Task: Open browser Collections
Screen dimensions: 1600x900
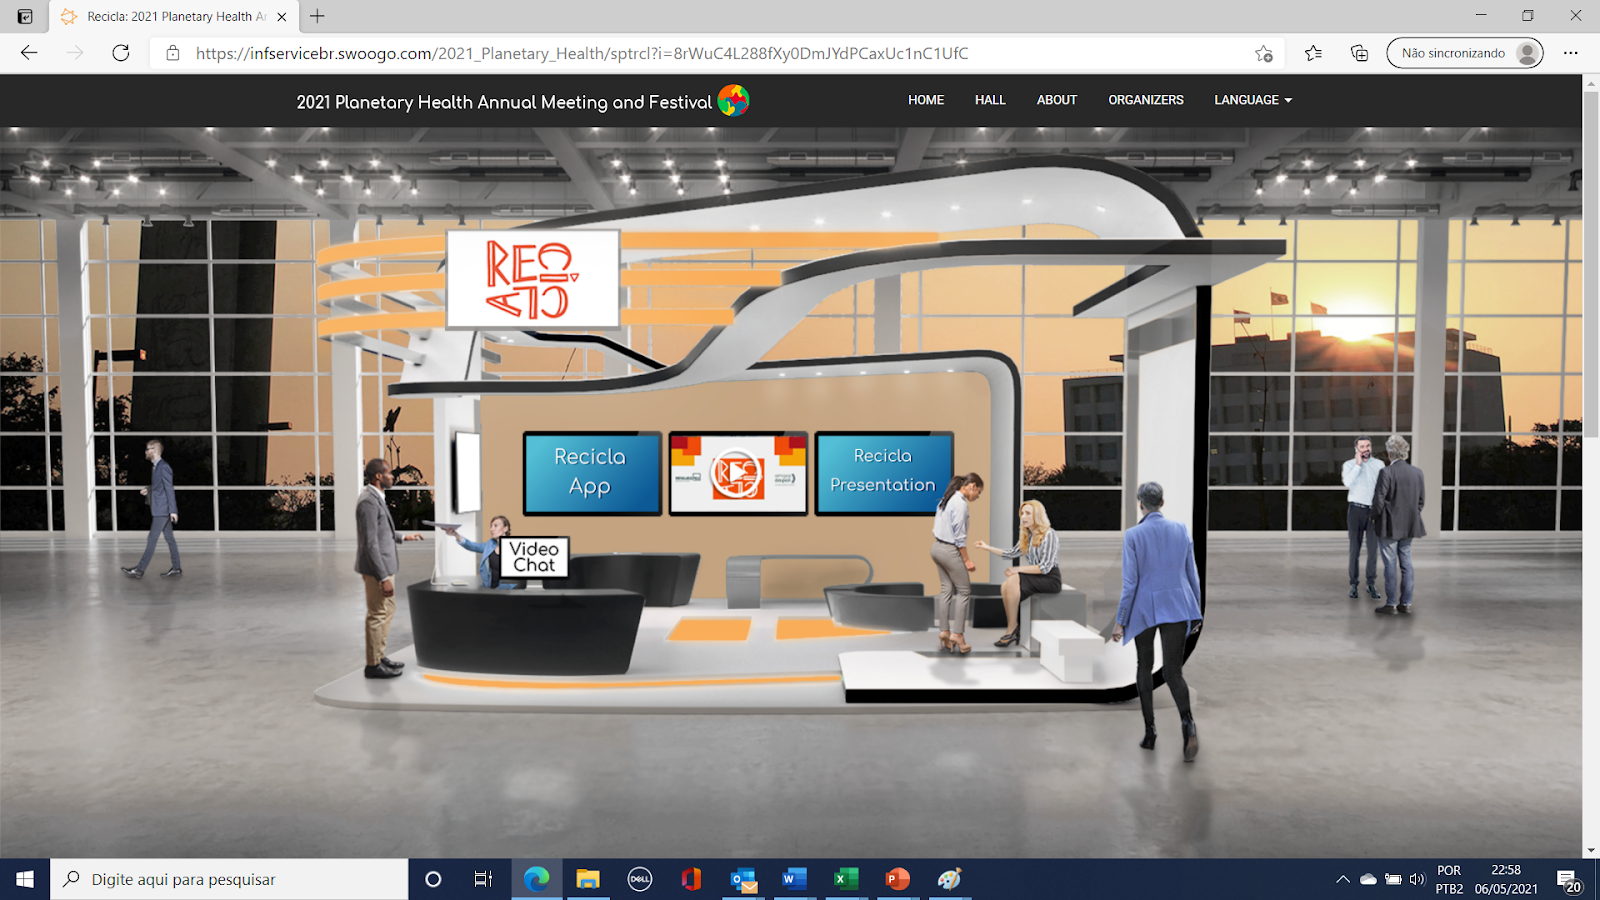Action: click(1359, 53)
